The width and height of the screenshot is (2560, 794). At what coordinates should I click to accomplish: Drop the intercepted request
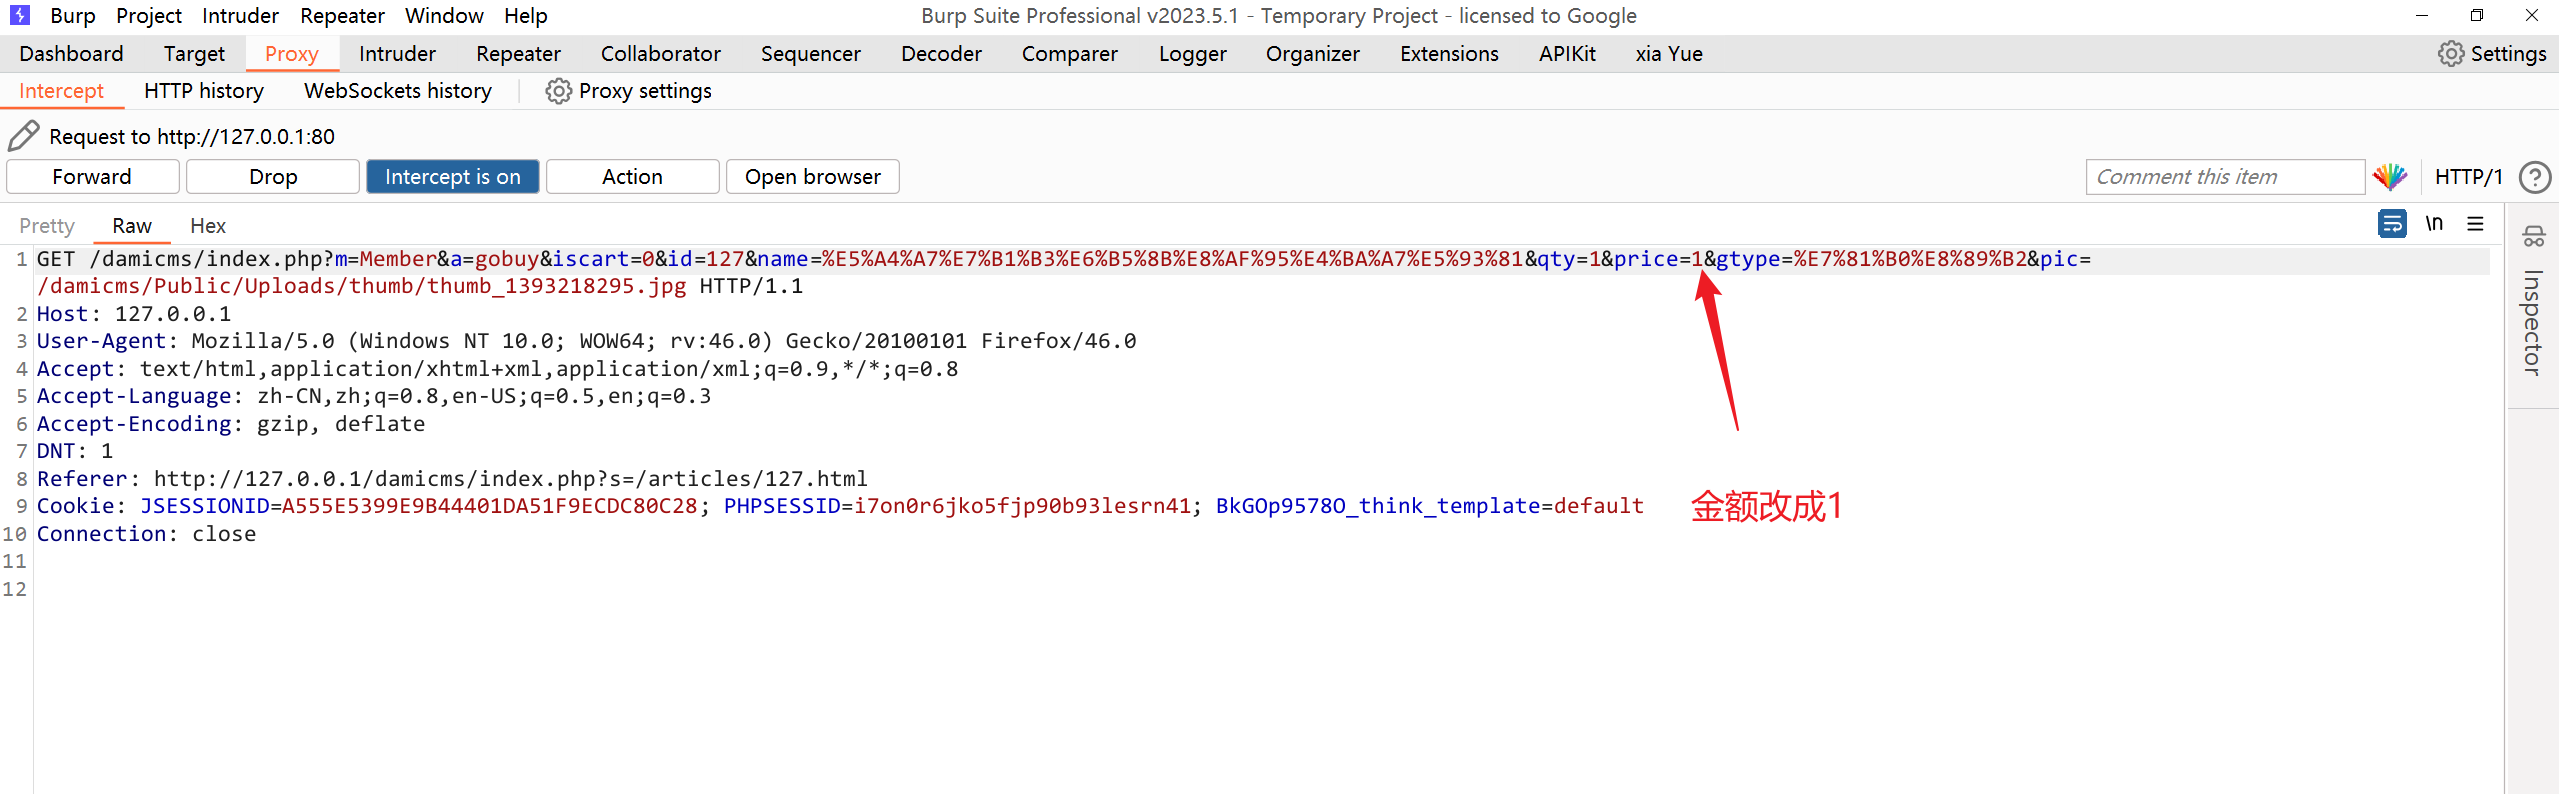273,177
